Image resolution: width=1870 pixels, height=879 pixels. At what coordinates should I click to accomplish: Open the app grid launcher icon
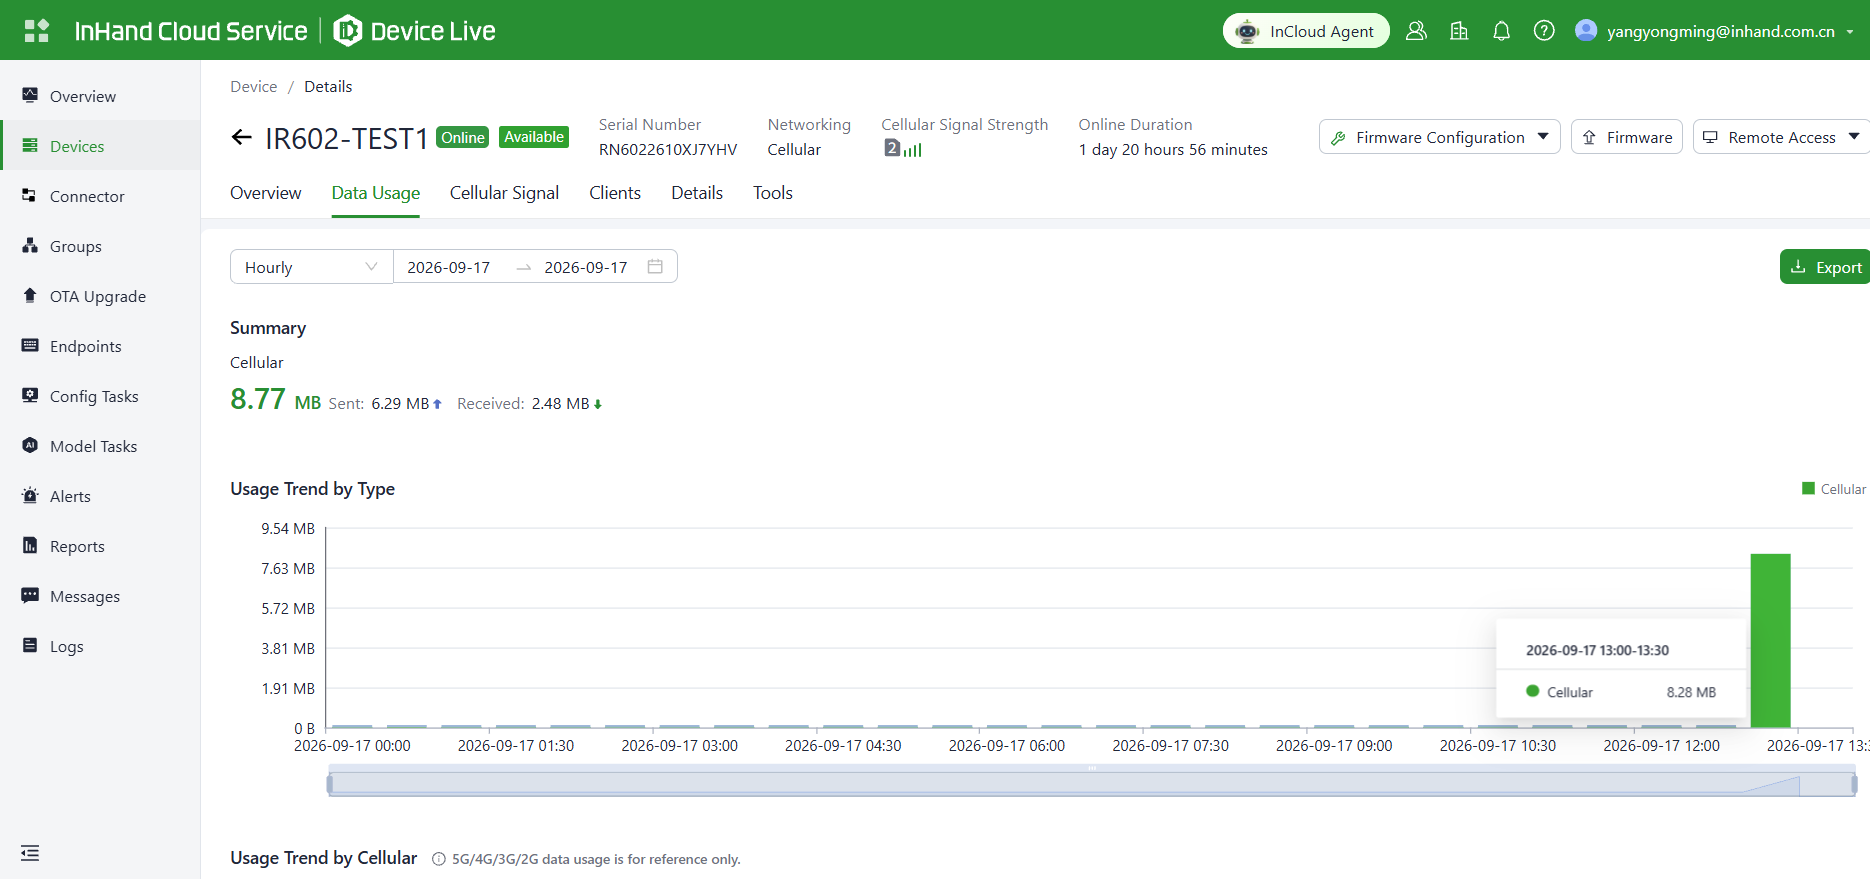click(x=37, y=31)
